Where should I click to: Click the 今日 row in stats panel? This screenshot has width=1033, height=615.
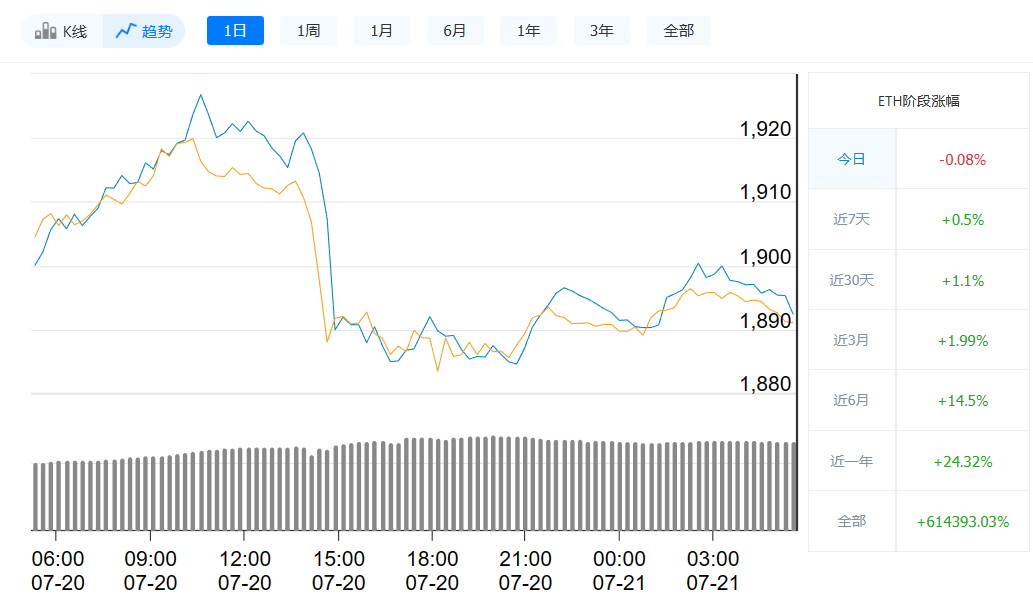point(851,158)
